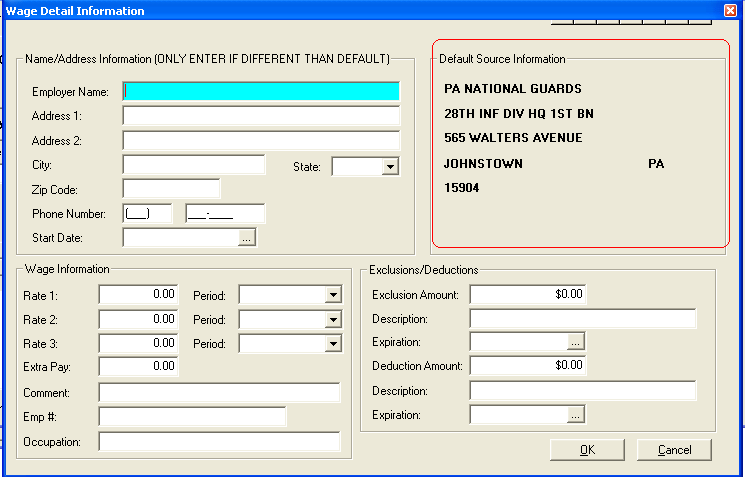Viewport: 745px width, 477px height.
Task: Click the Occupation text field
Action: click(219, 441)
